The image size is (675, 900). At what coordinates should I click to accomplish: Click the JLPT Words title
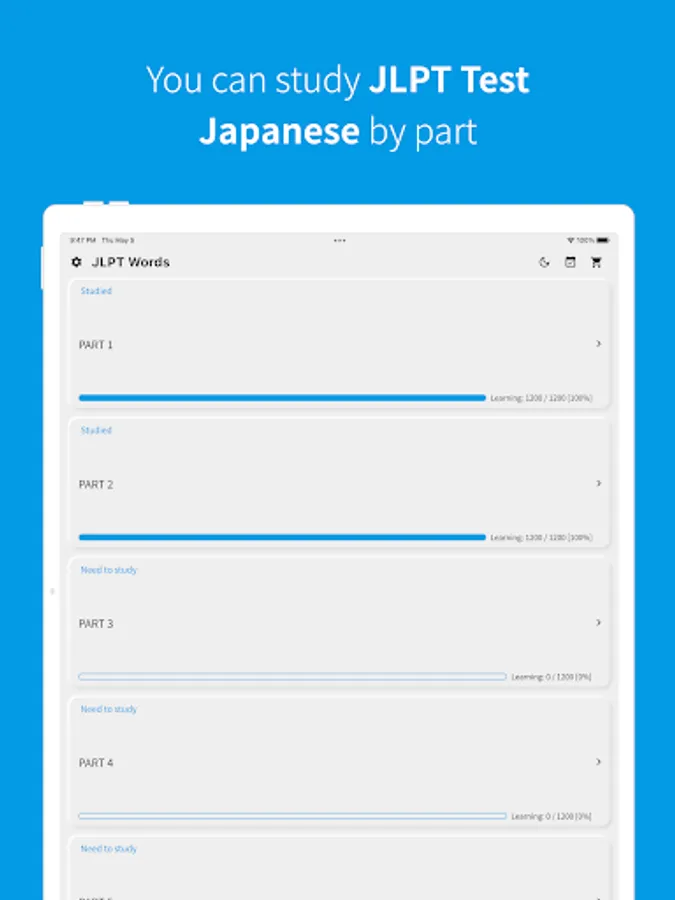131,262
